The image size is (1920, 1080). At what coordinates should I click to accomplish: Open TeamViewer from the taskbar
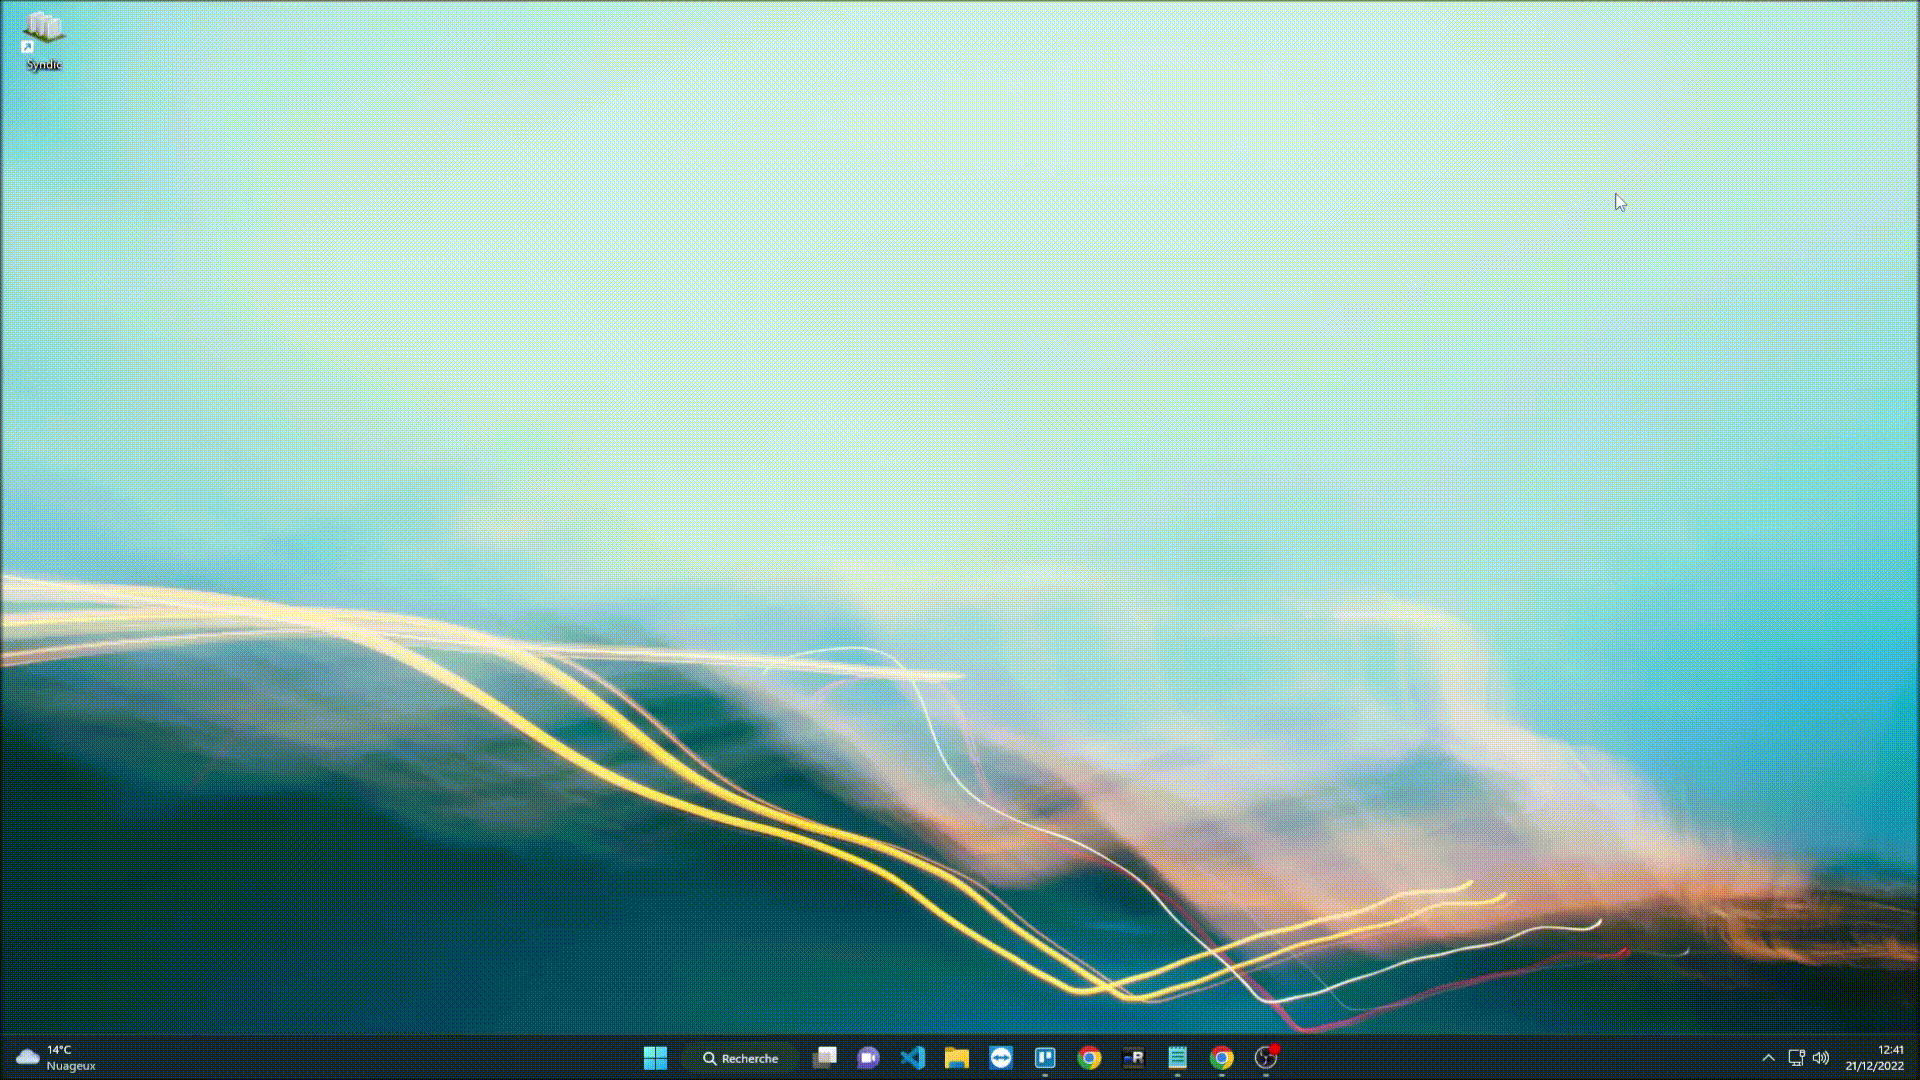point(1001,1058)
